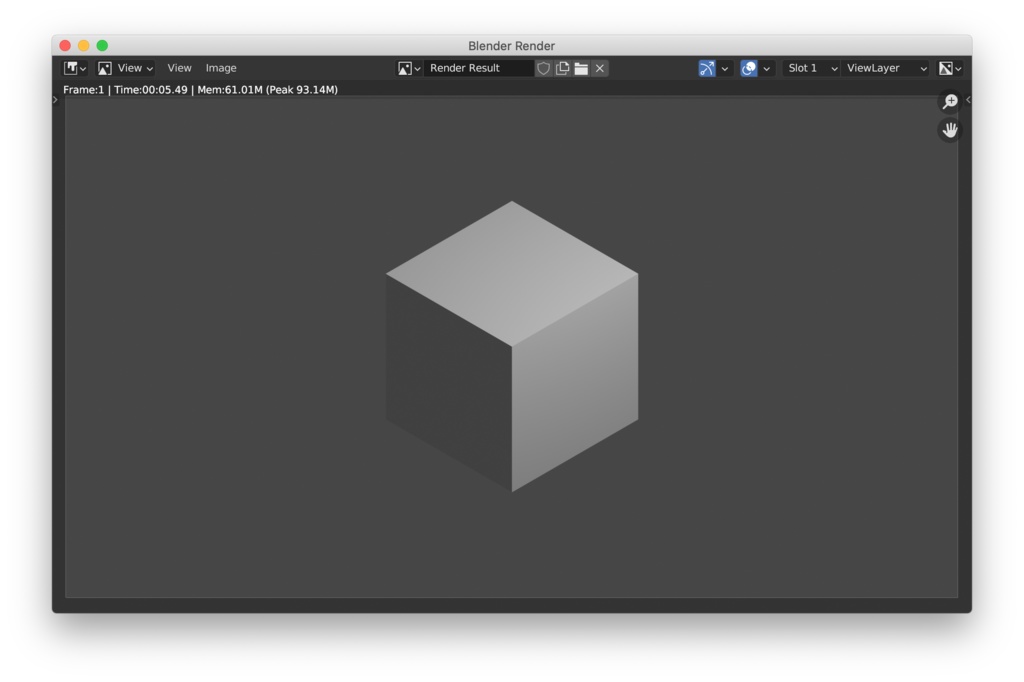The width and height of the screenshot is (1024, 682).
Task: Toggle the overlays visibility button
Action: coord(750,68)
